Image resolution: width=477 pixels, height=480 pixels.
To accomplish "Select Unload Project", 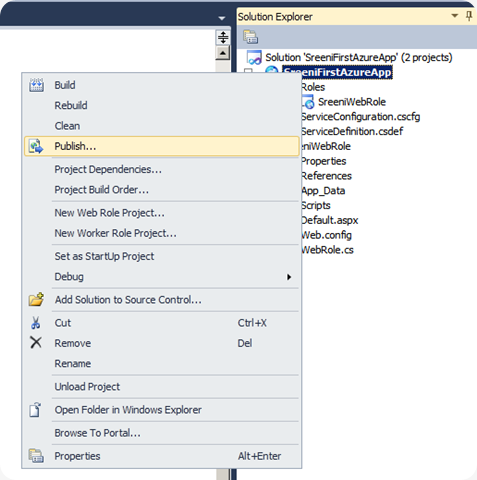I will (x=162, y=387).
